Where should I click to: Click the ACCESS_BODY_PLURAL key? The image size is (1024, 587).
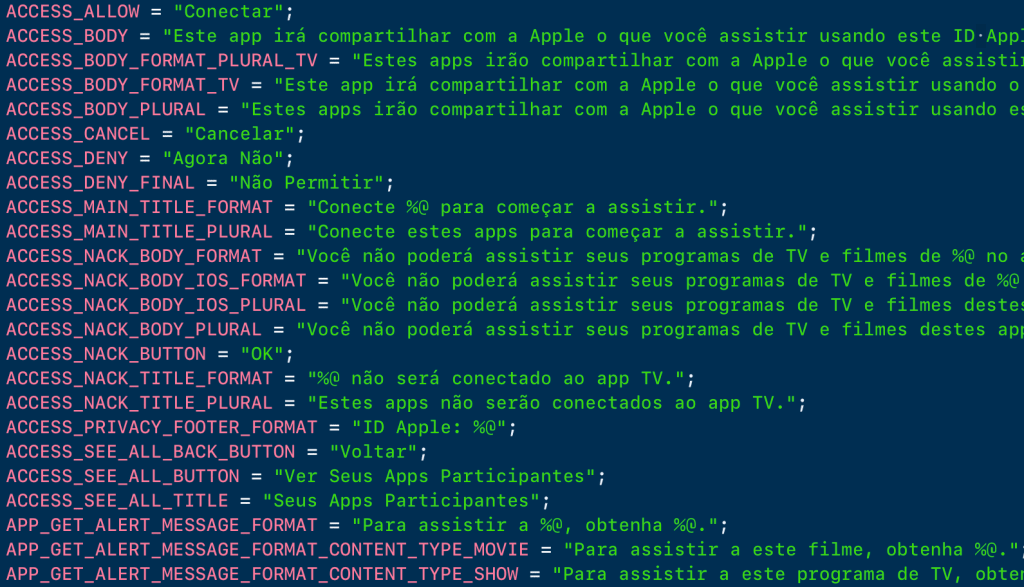pos(106,109)
